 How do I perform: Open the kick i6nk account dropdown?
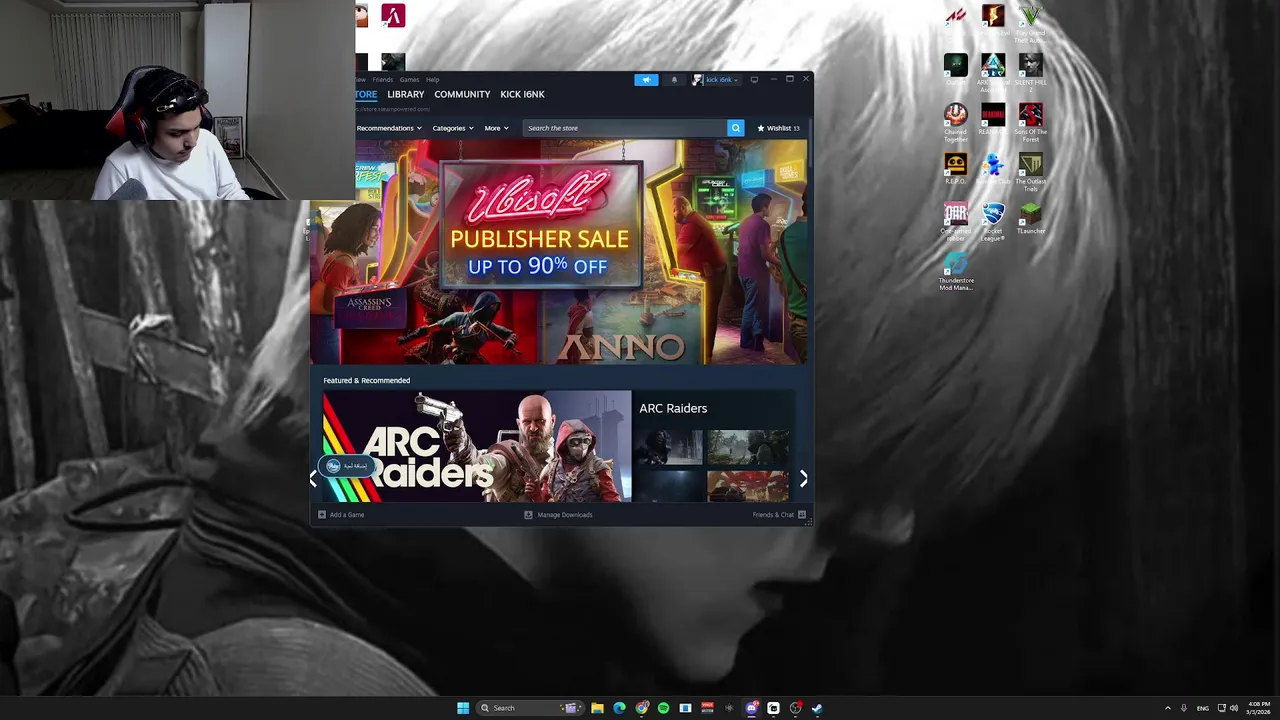click(x=715, y=80)
